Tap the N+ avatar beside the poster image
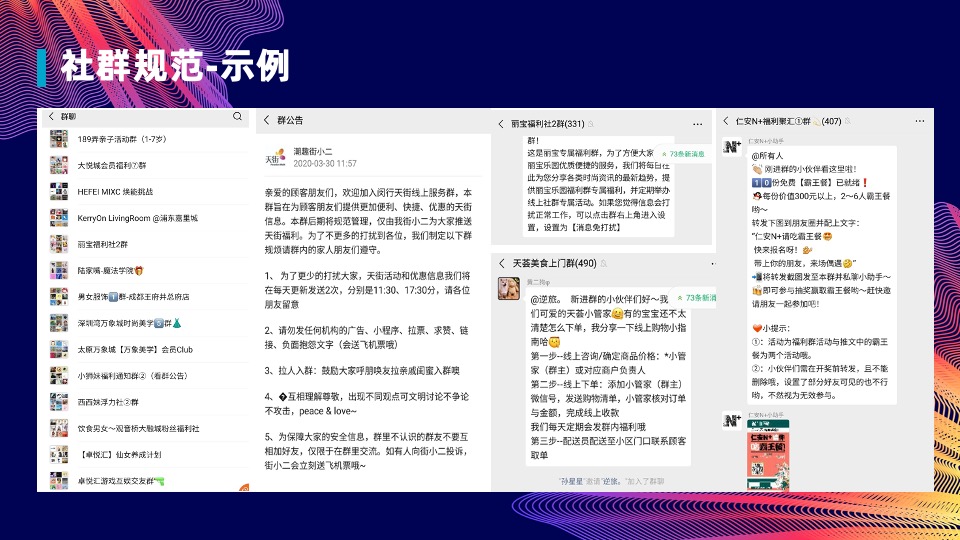960x540 pixels. tap(732, 421)
